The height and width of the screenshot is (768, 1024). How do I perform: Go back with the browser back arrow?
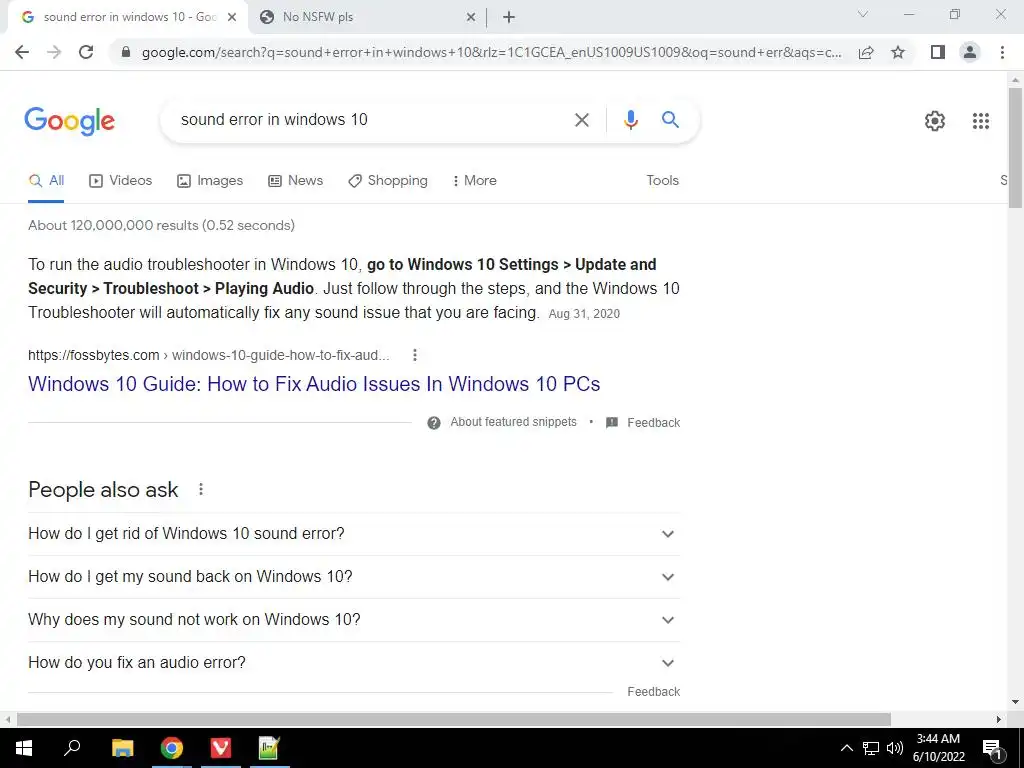(x=22, y=52)
